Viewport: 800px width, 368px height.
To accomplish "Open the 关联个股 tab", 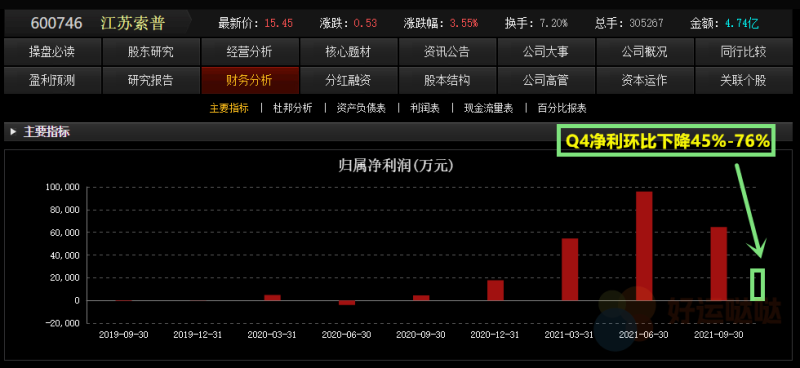I will click(743, 80).
